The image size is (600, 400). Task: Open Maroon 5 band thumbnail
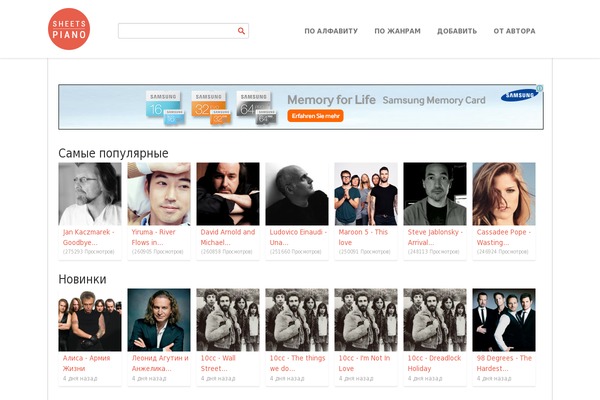[x=366, y=194]
